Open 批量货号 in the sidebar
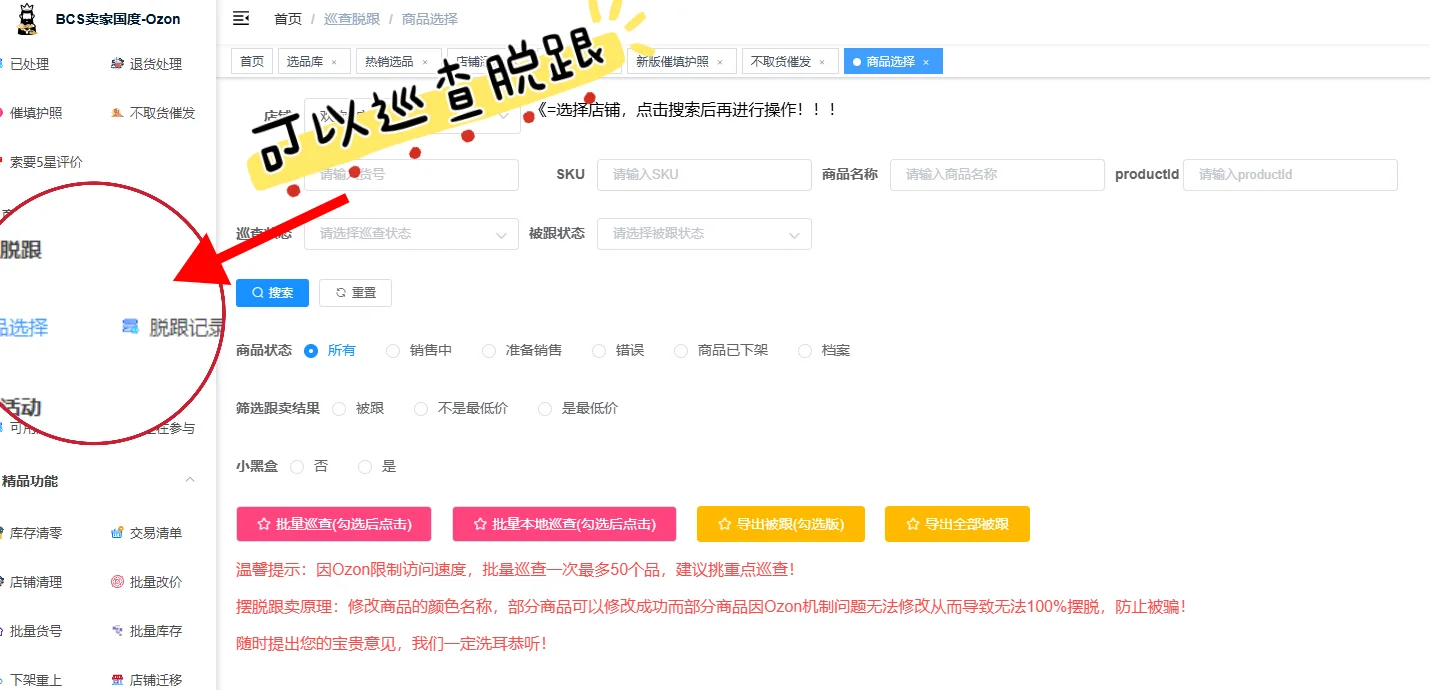Viewport: 1430px width, 690px height. click(30, 631)
